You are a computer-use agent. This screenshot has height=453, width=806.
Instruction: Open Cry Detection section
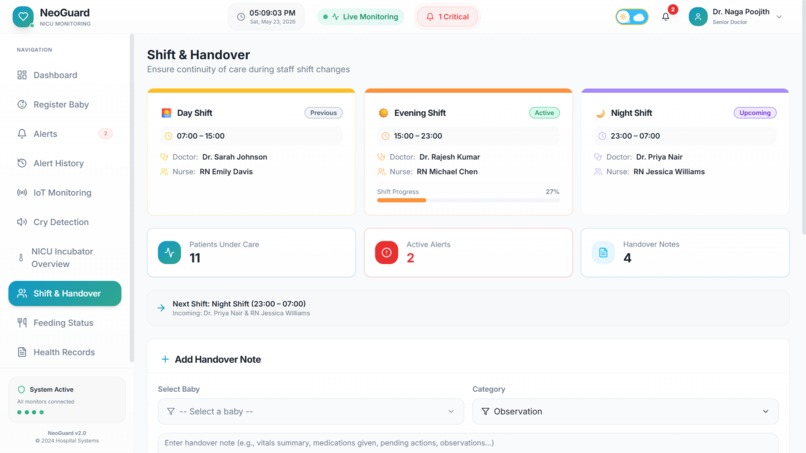(x=65, y=222)
